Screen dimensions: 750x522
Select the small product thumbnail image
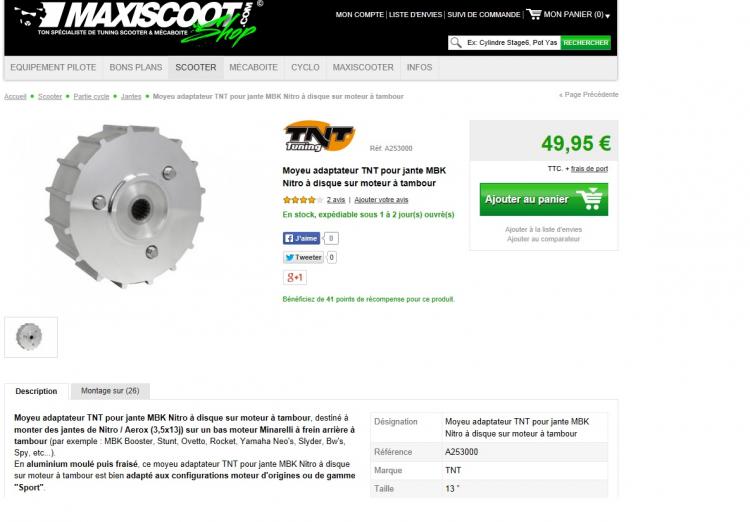click(31, 337)
